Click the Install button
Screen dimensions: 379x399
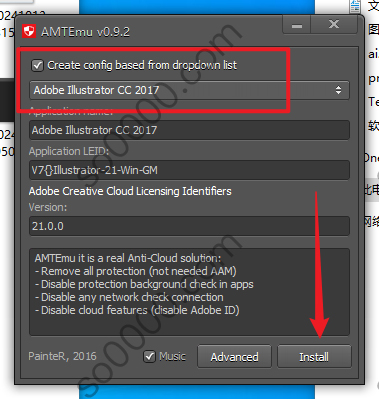coord(314,357)
